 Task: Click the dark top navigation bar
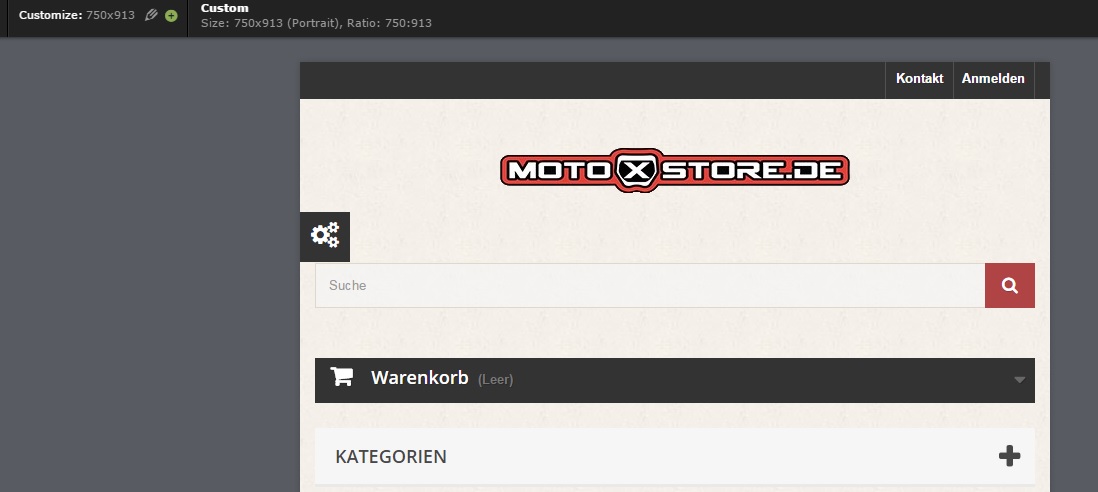coord(588,80)
